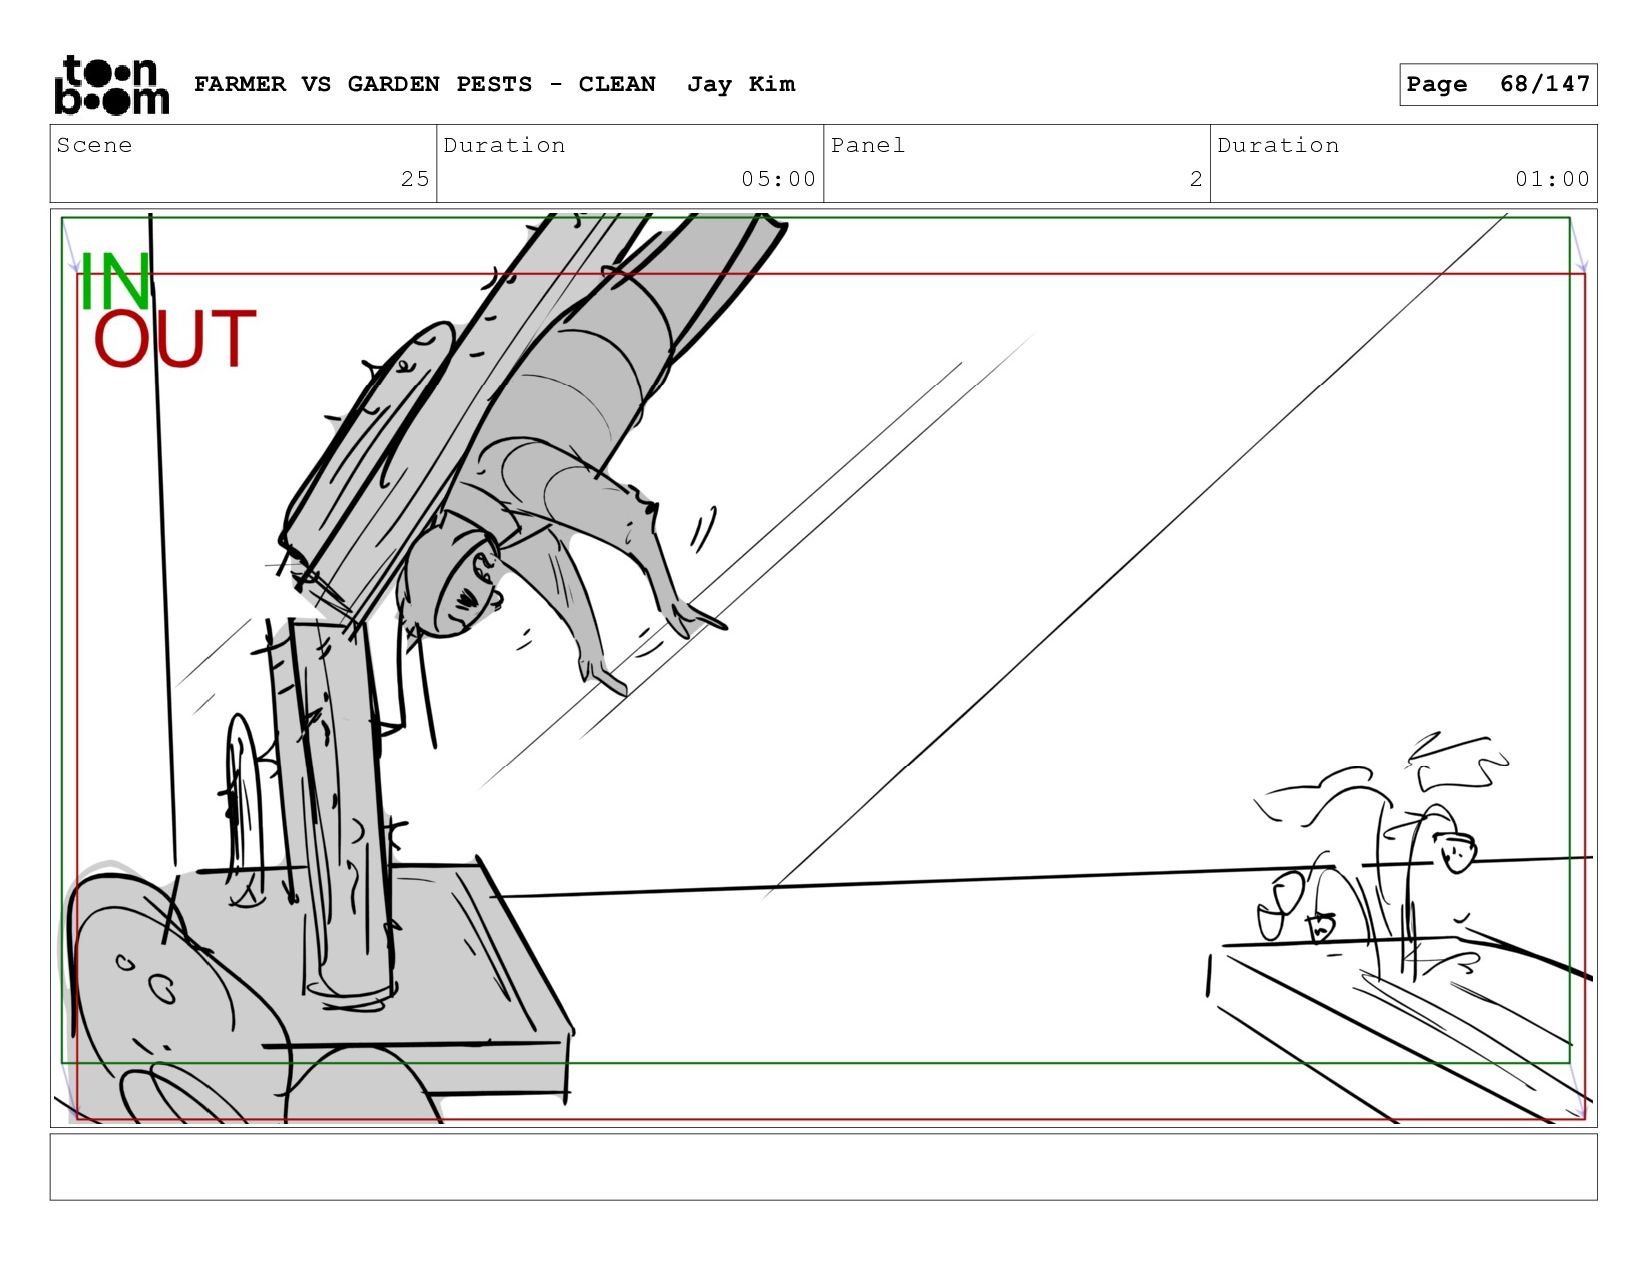
Task: Click the storyboard panel drawing
Action: point(823,667)
